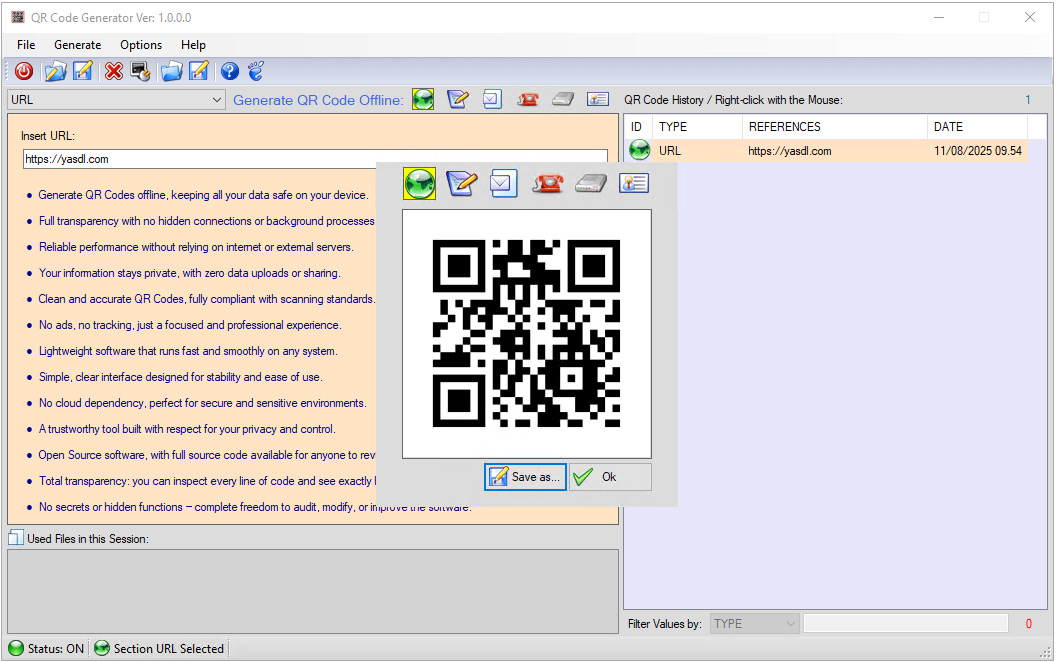Open the Filter Values by TYPE dropdown

pyautogui.click(x=755, y=624)
